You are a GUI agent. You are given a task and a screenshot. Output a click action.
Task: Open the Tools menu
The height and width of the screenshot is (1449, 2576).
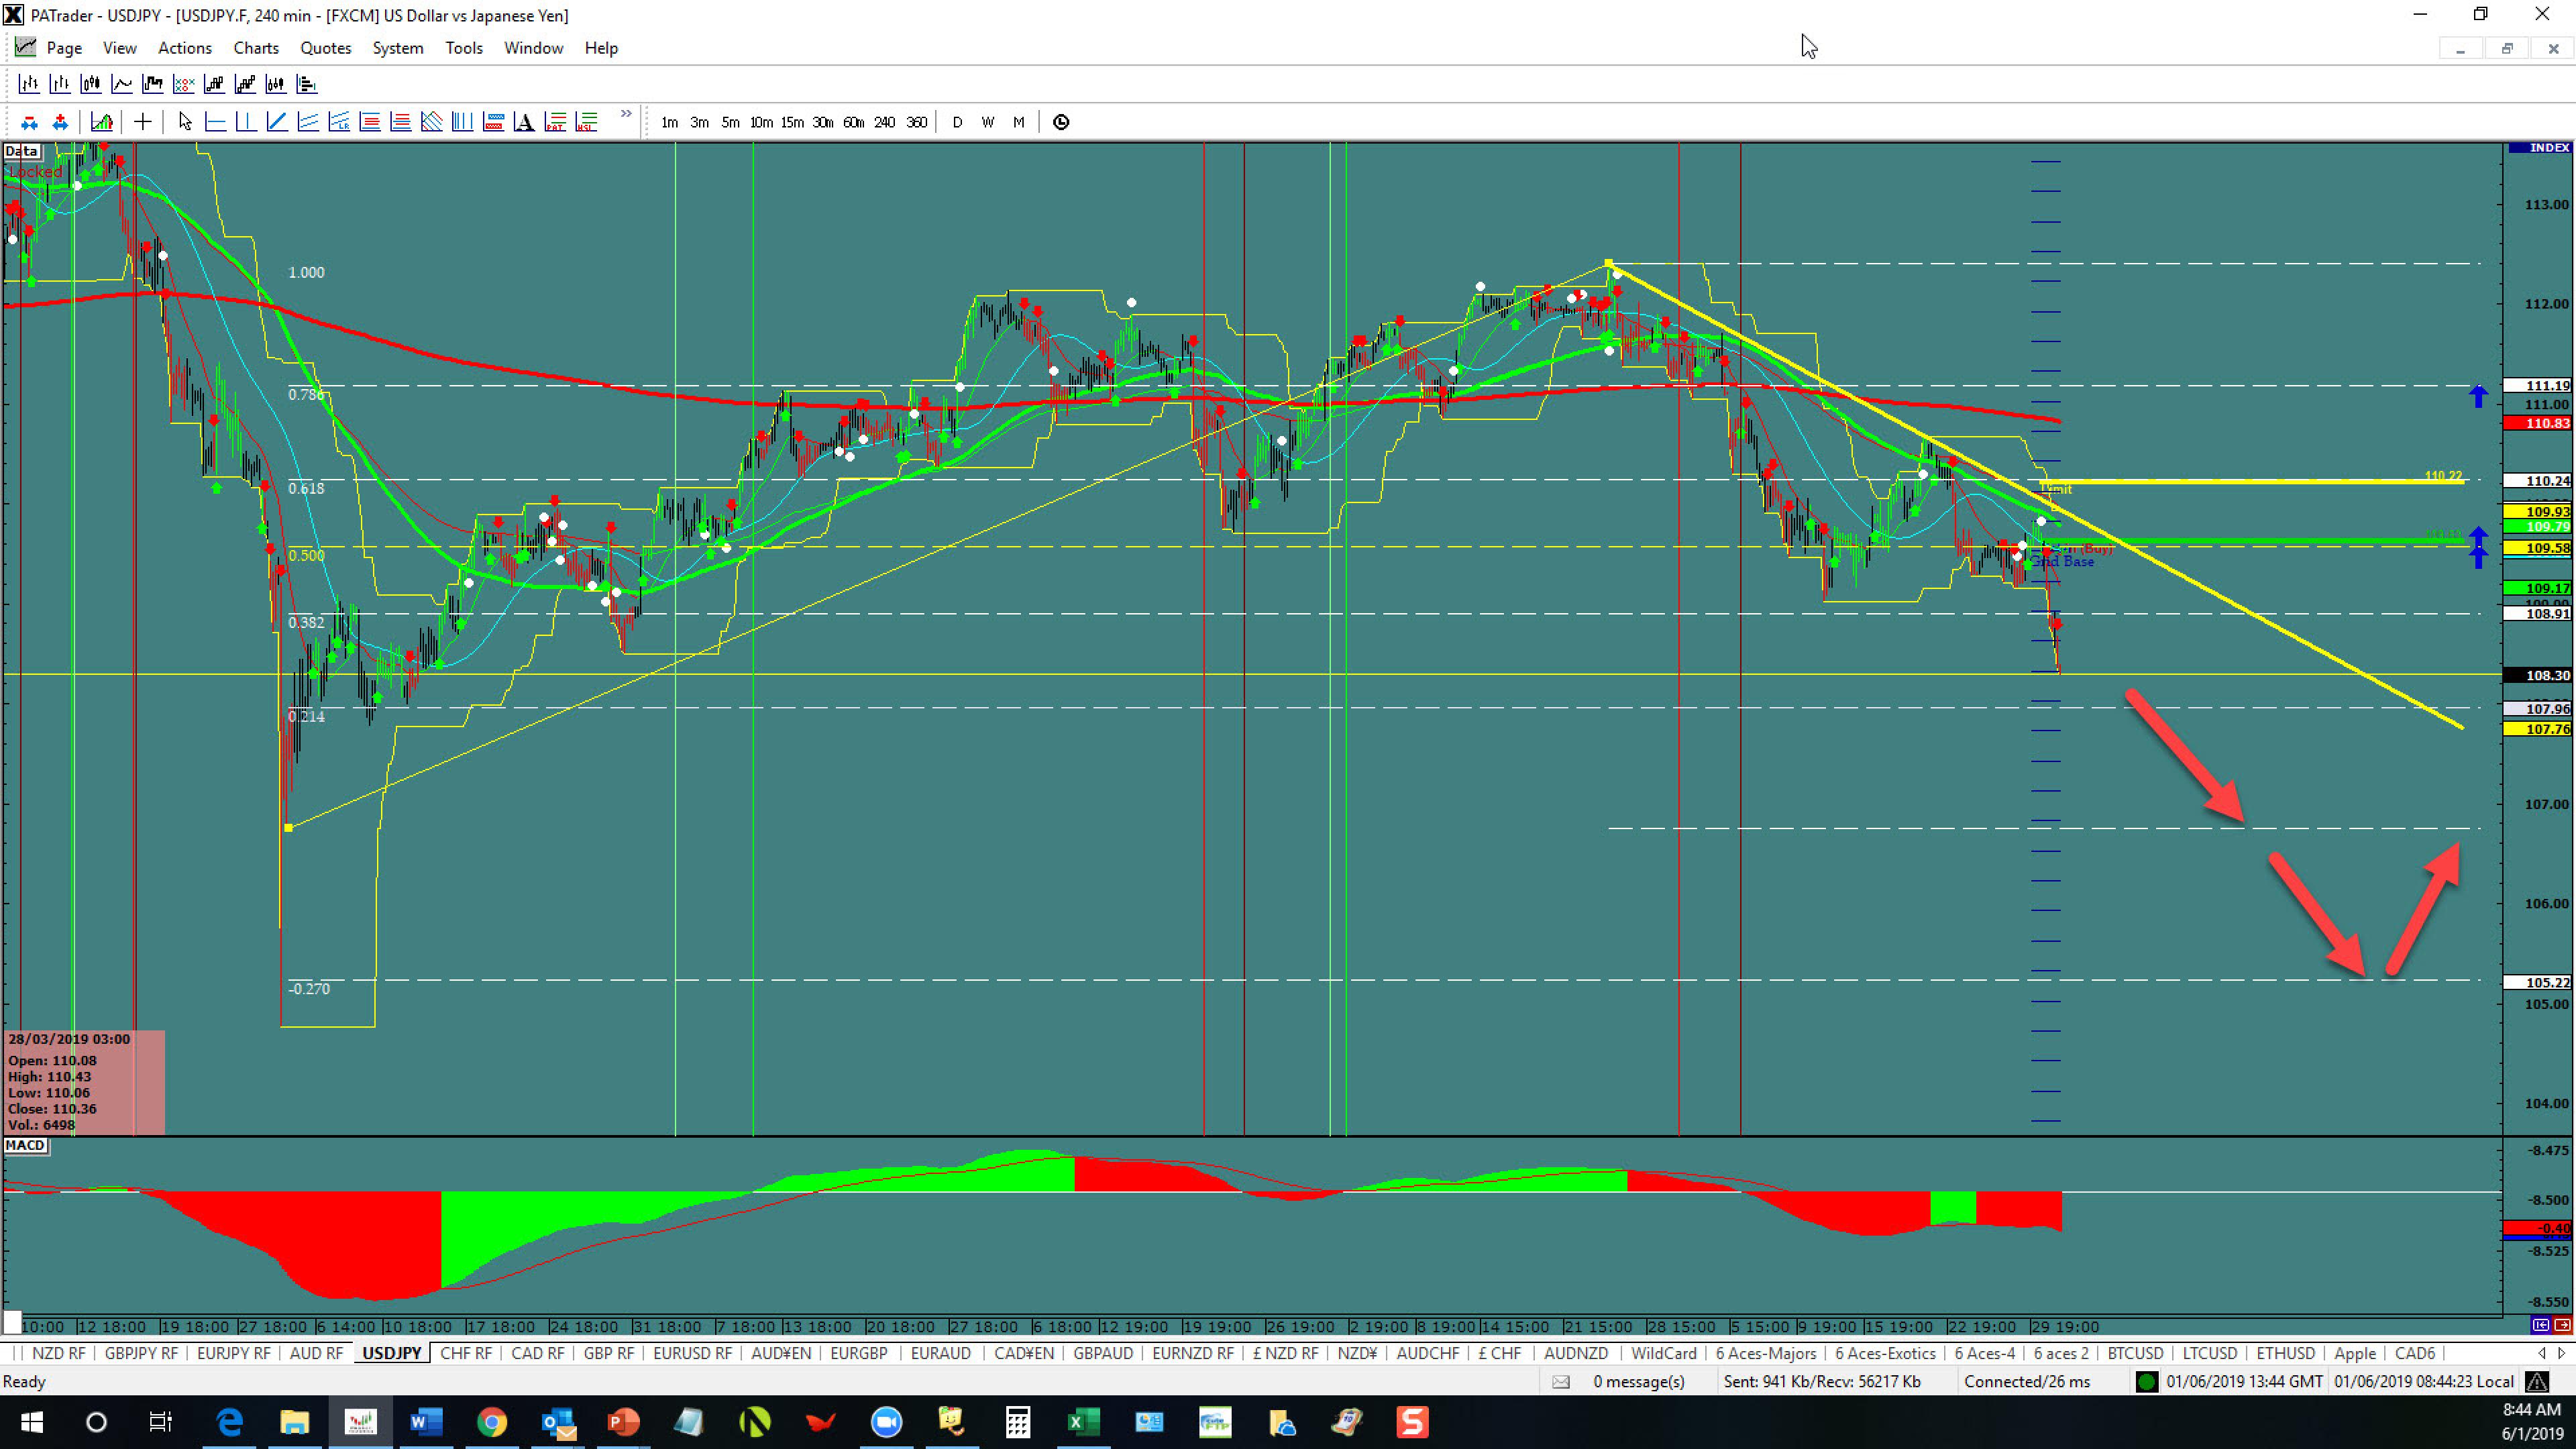click(x=464, y=48)
